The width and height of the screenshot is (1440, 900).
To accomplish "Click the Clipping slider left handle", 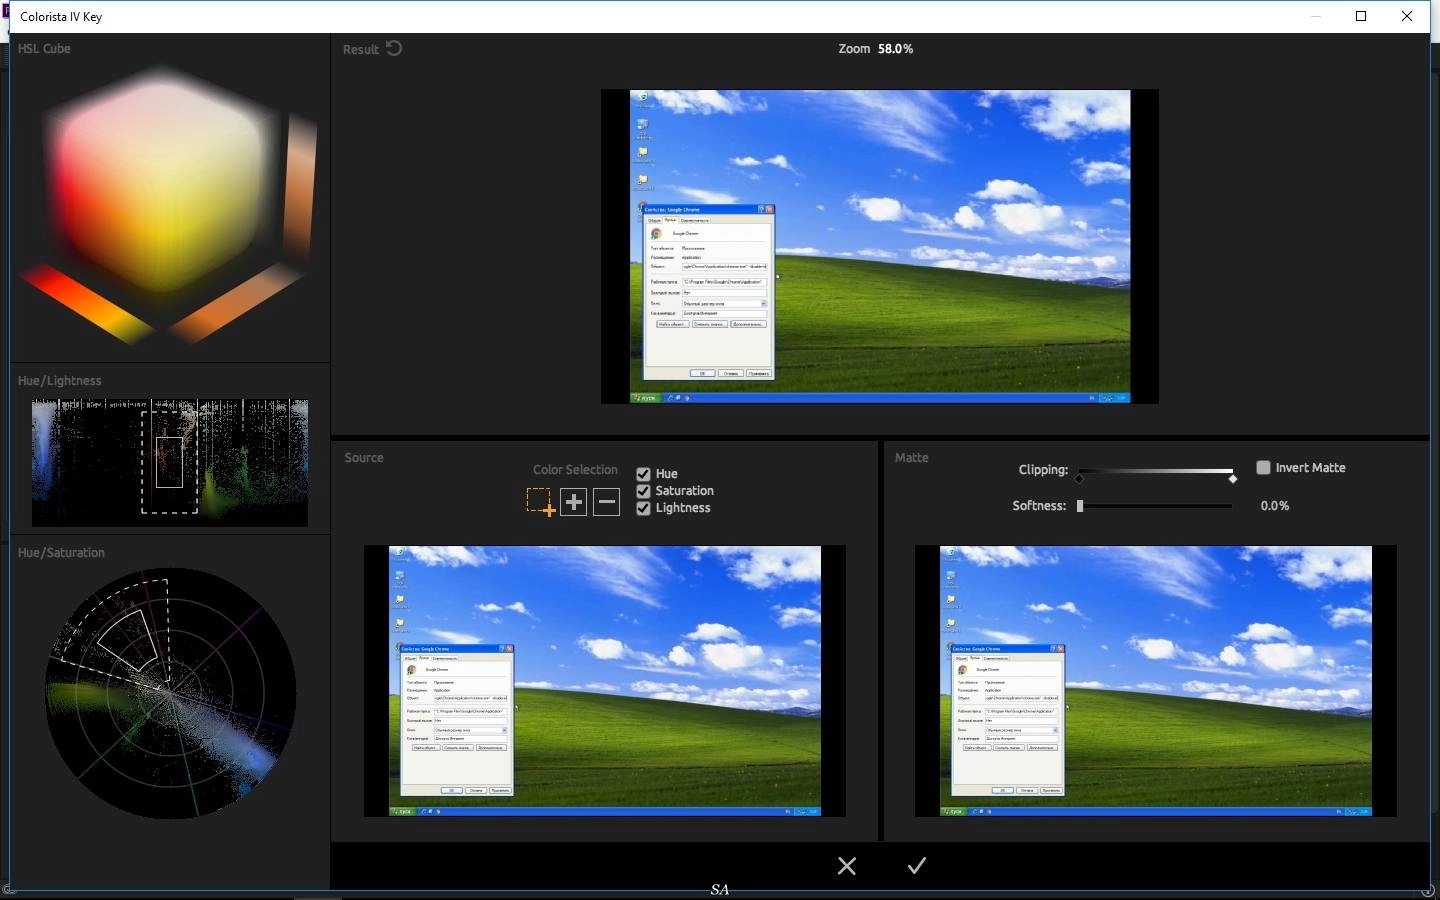I will tap(1079, 479).
